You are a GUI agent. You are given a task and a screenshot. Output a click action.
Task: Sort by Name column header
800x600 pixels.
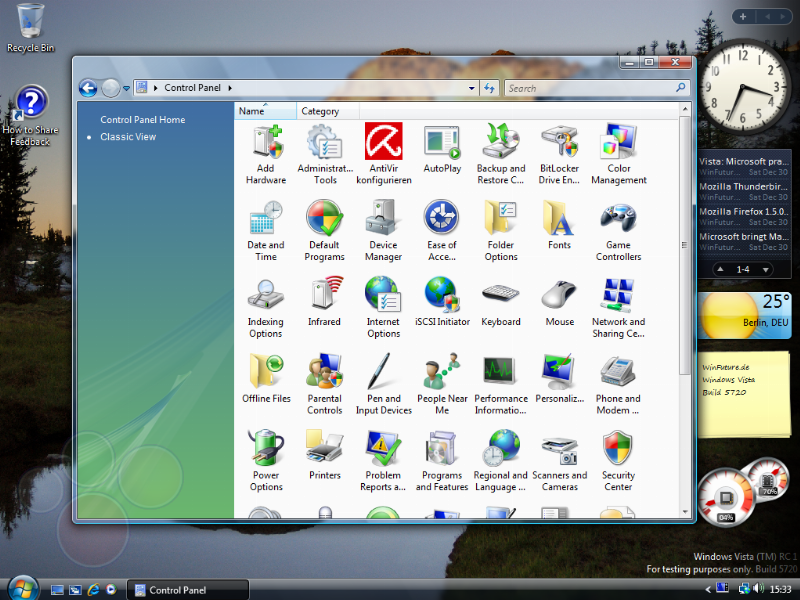(x=265, y=111)
